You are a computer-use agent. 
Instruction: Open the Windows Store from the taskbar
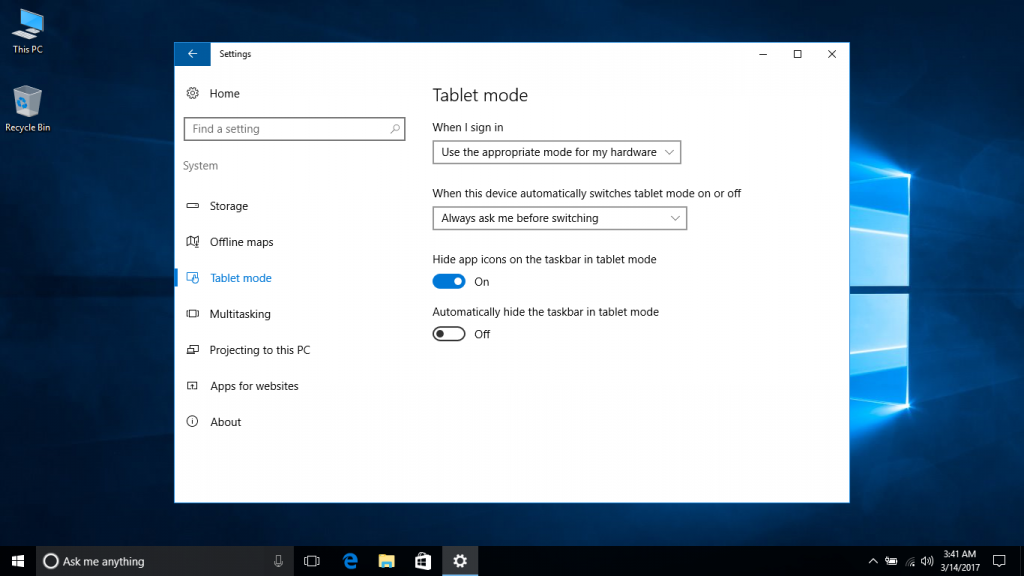[x=422, y=561]
